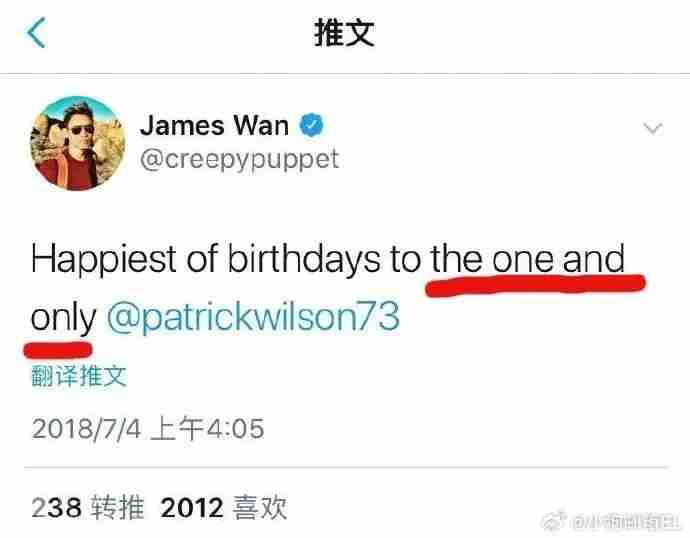Expand the tweet options chevron
Screen dimensions: 690x538
pos(653,128)
